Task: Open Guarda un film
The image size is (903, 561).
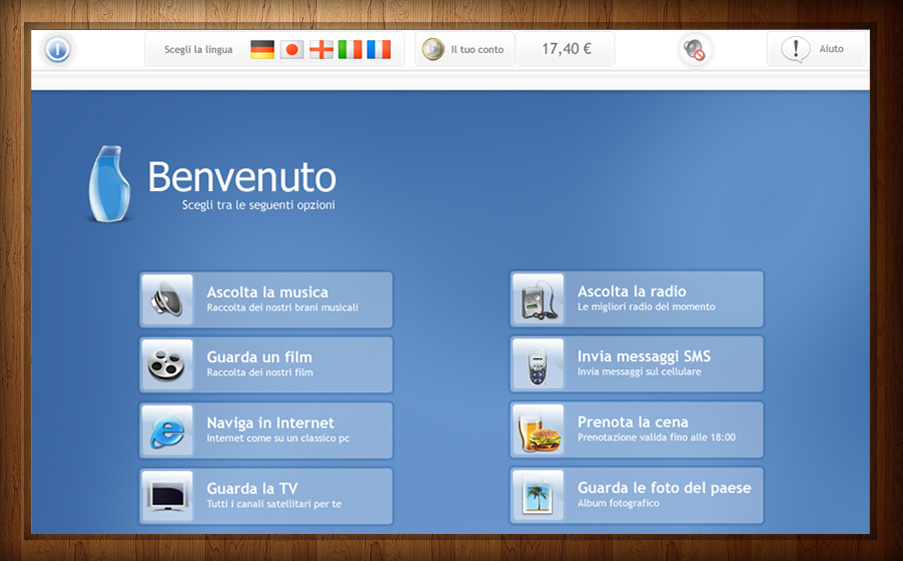Action: tap(266, 365)
